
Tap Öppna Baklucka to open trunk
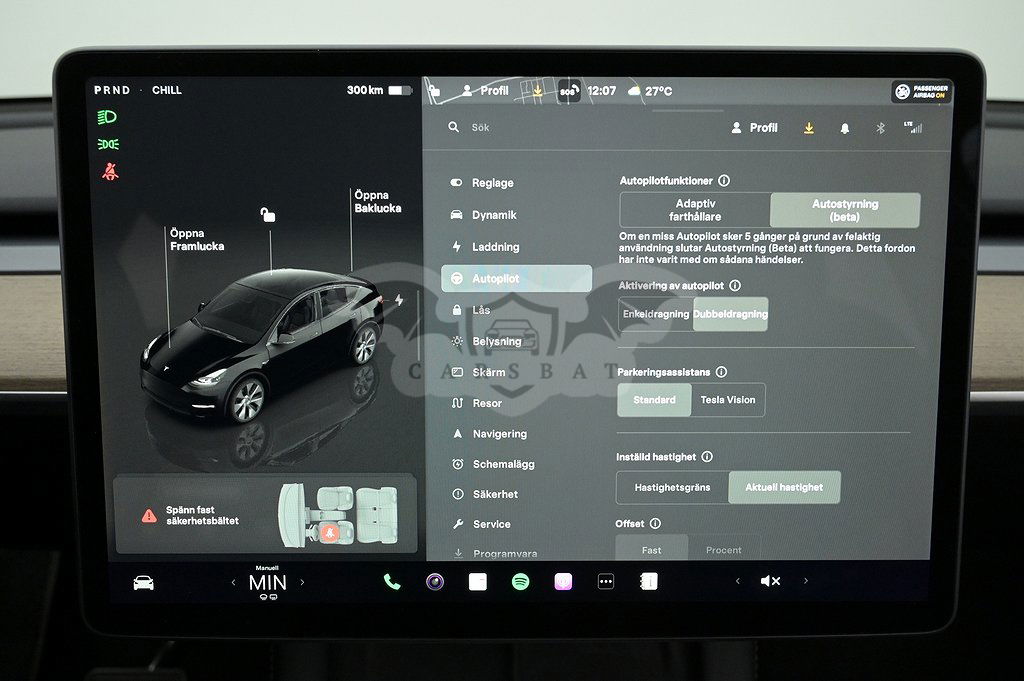click(377, 202)
